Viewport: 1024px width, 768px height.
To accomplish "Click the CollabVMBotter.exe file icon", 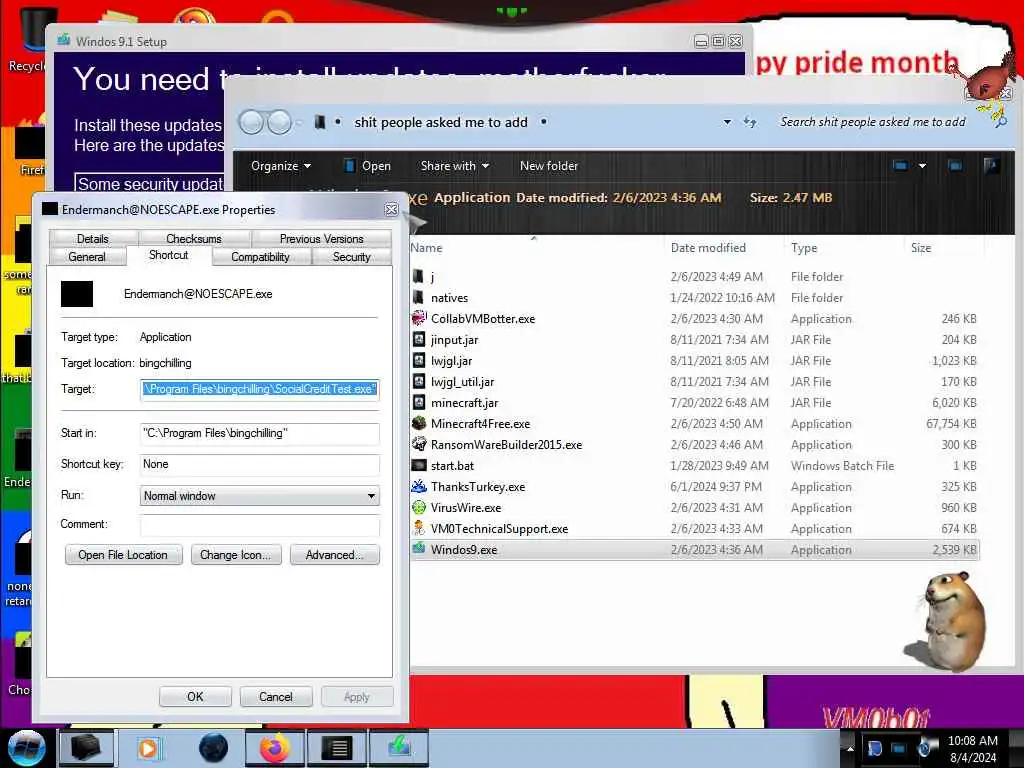I will pos(419,318).
